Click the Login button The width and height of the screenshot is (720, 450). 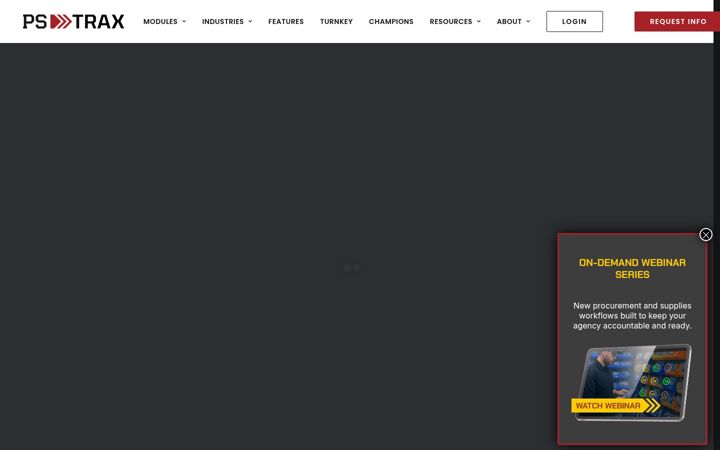(x=574, y=22)
